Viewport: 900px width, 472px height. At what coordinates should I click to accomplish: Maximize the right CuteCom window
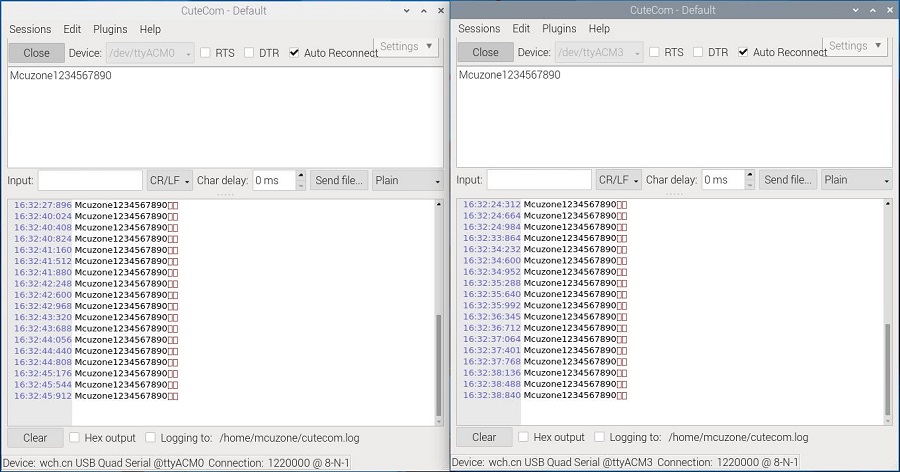click(x=872, y=10)
